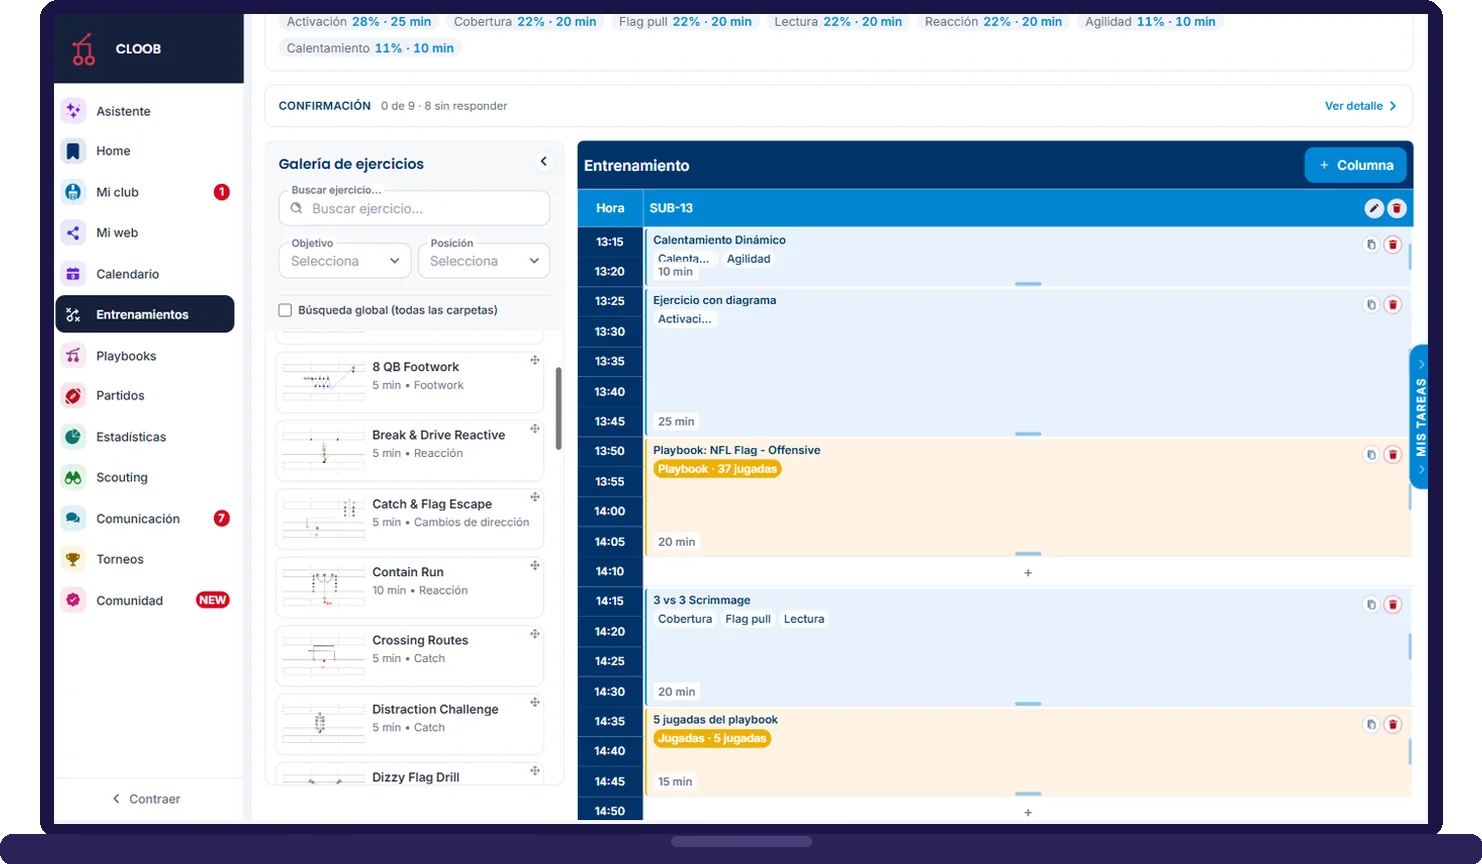
Task: Delete the SUB-13 column with the trash icon
Action: [x=1397, y=208]
